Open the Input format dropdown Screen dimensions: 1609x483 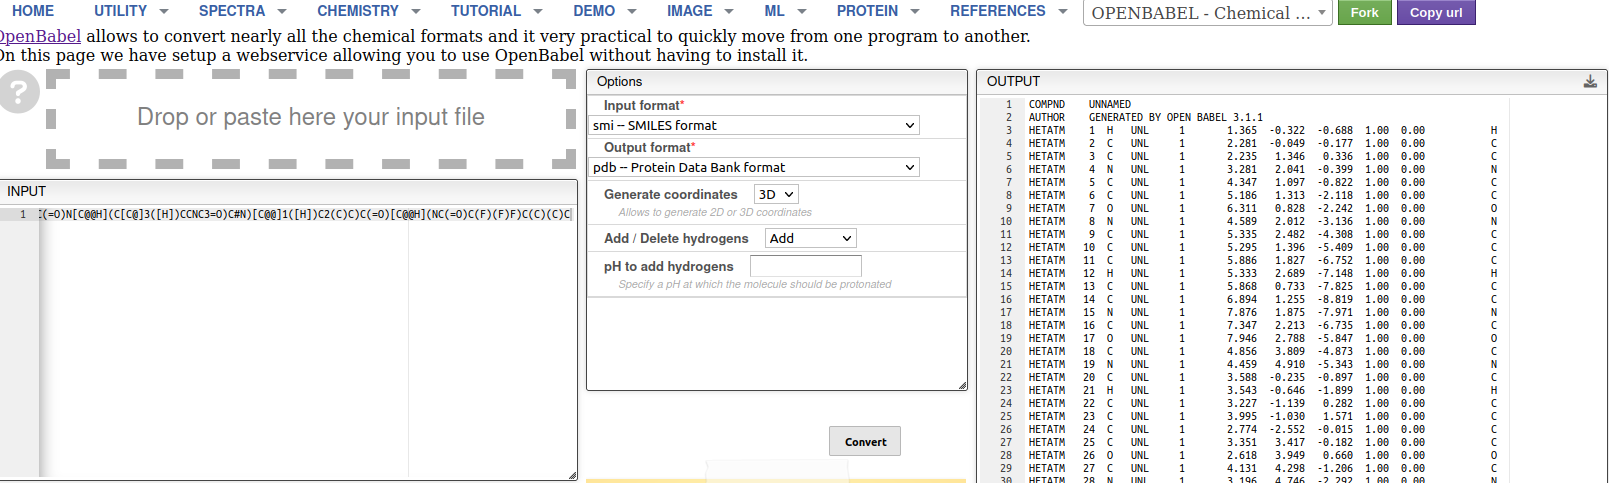coord(755,126)
